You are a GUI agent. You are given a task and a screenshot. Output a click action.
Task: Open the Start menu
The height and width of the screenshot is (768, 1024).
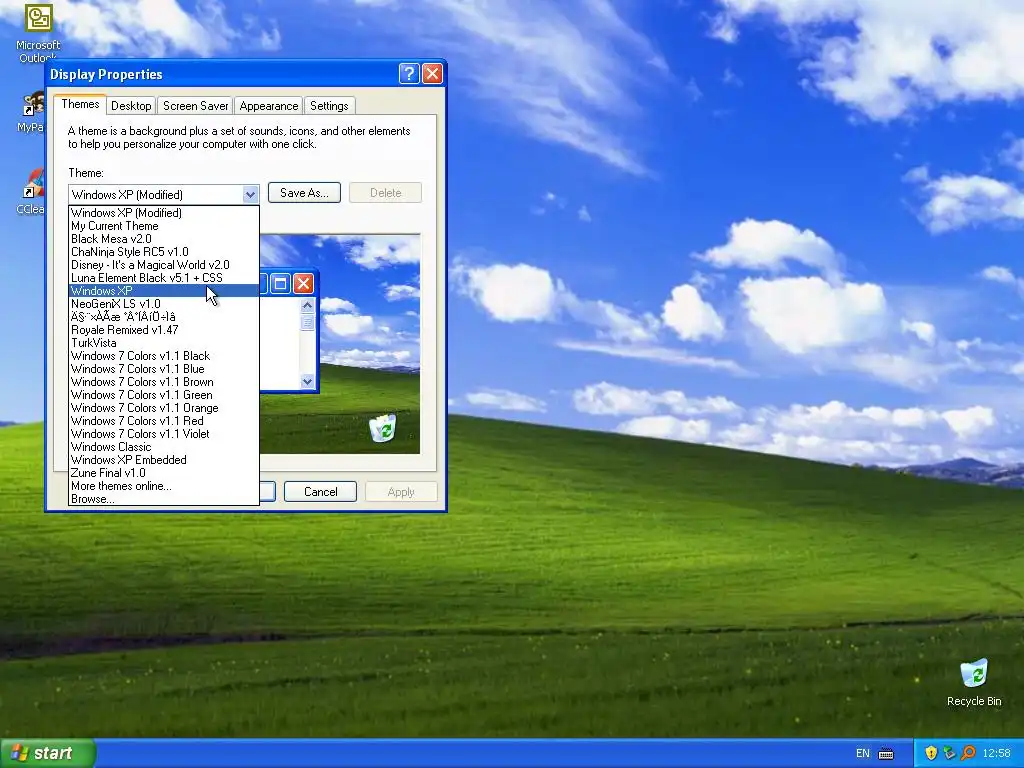[x=48, y=753]
